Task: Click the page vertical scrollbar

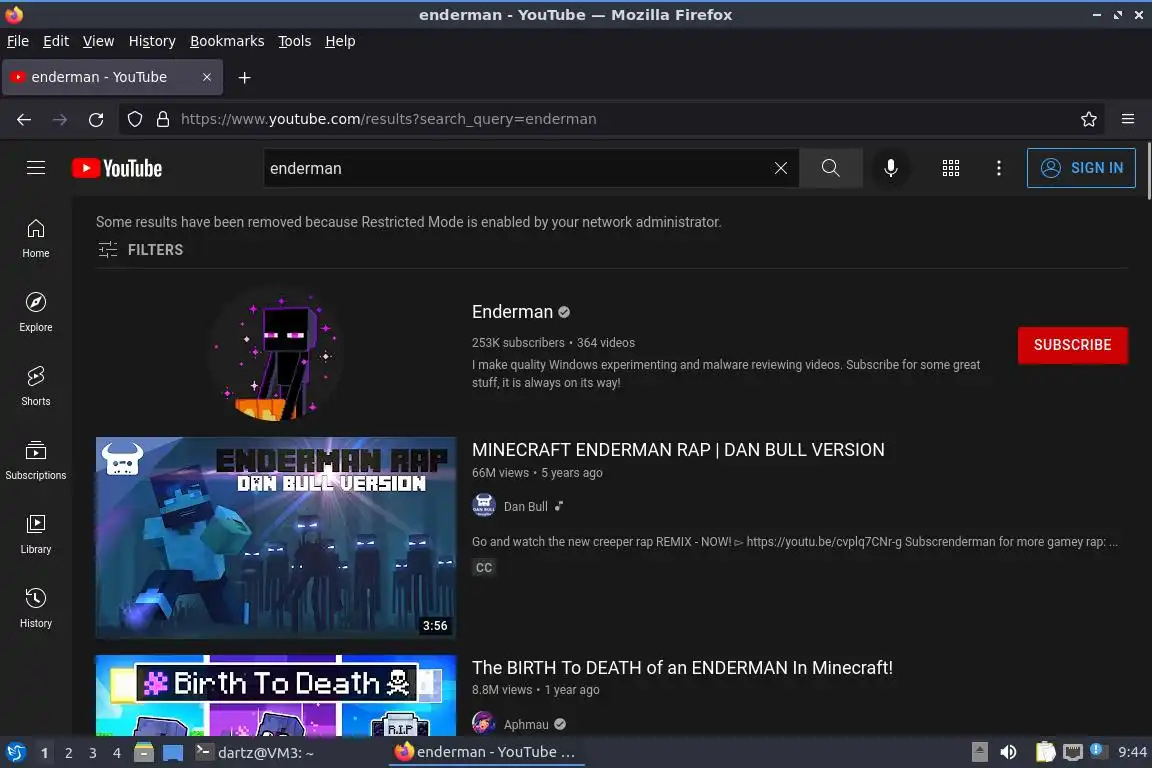Action: [x=1148, y=171]
